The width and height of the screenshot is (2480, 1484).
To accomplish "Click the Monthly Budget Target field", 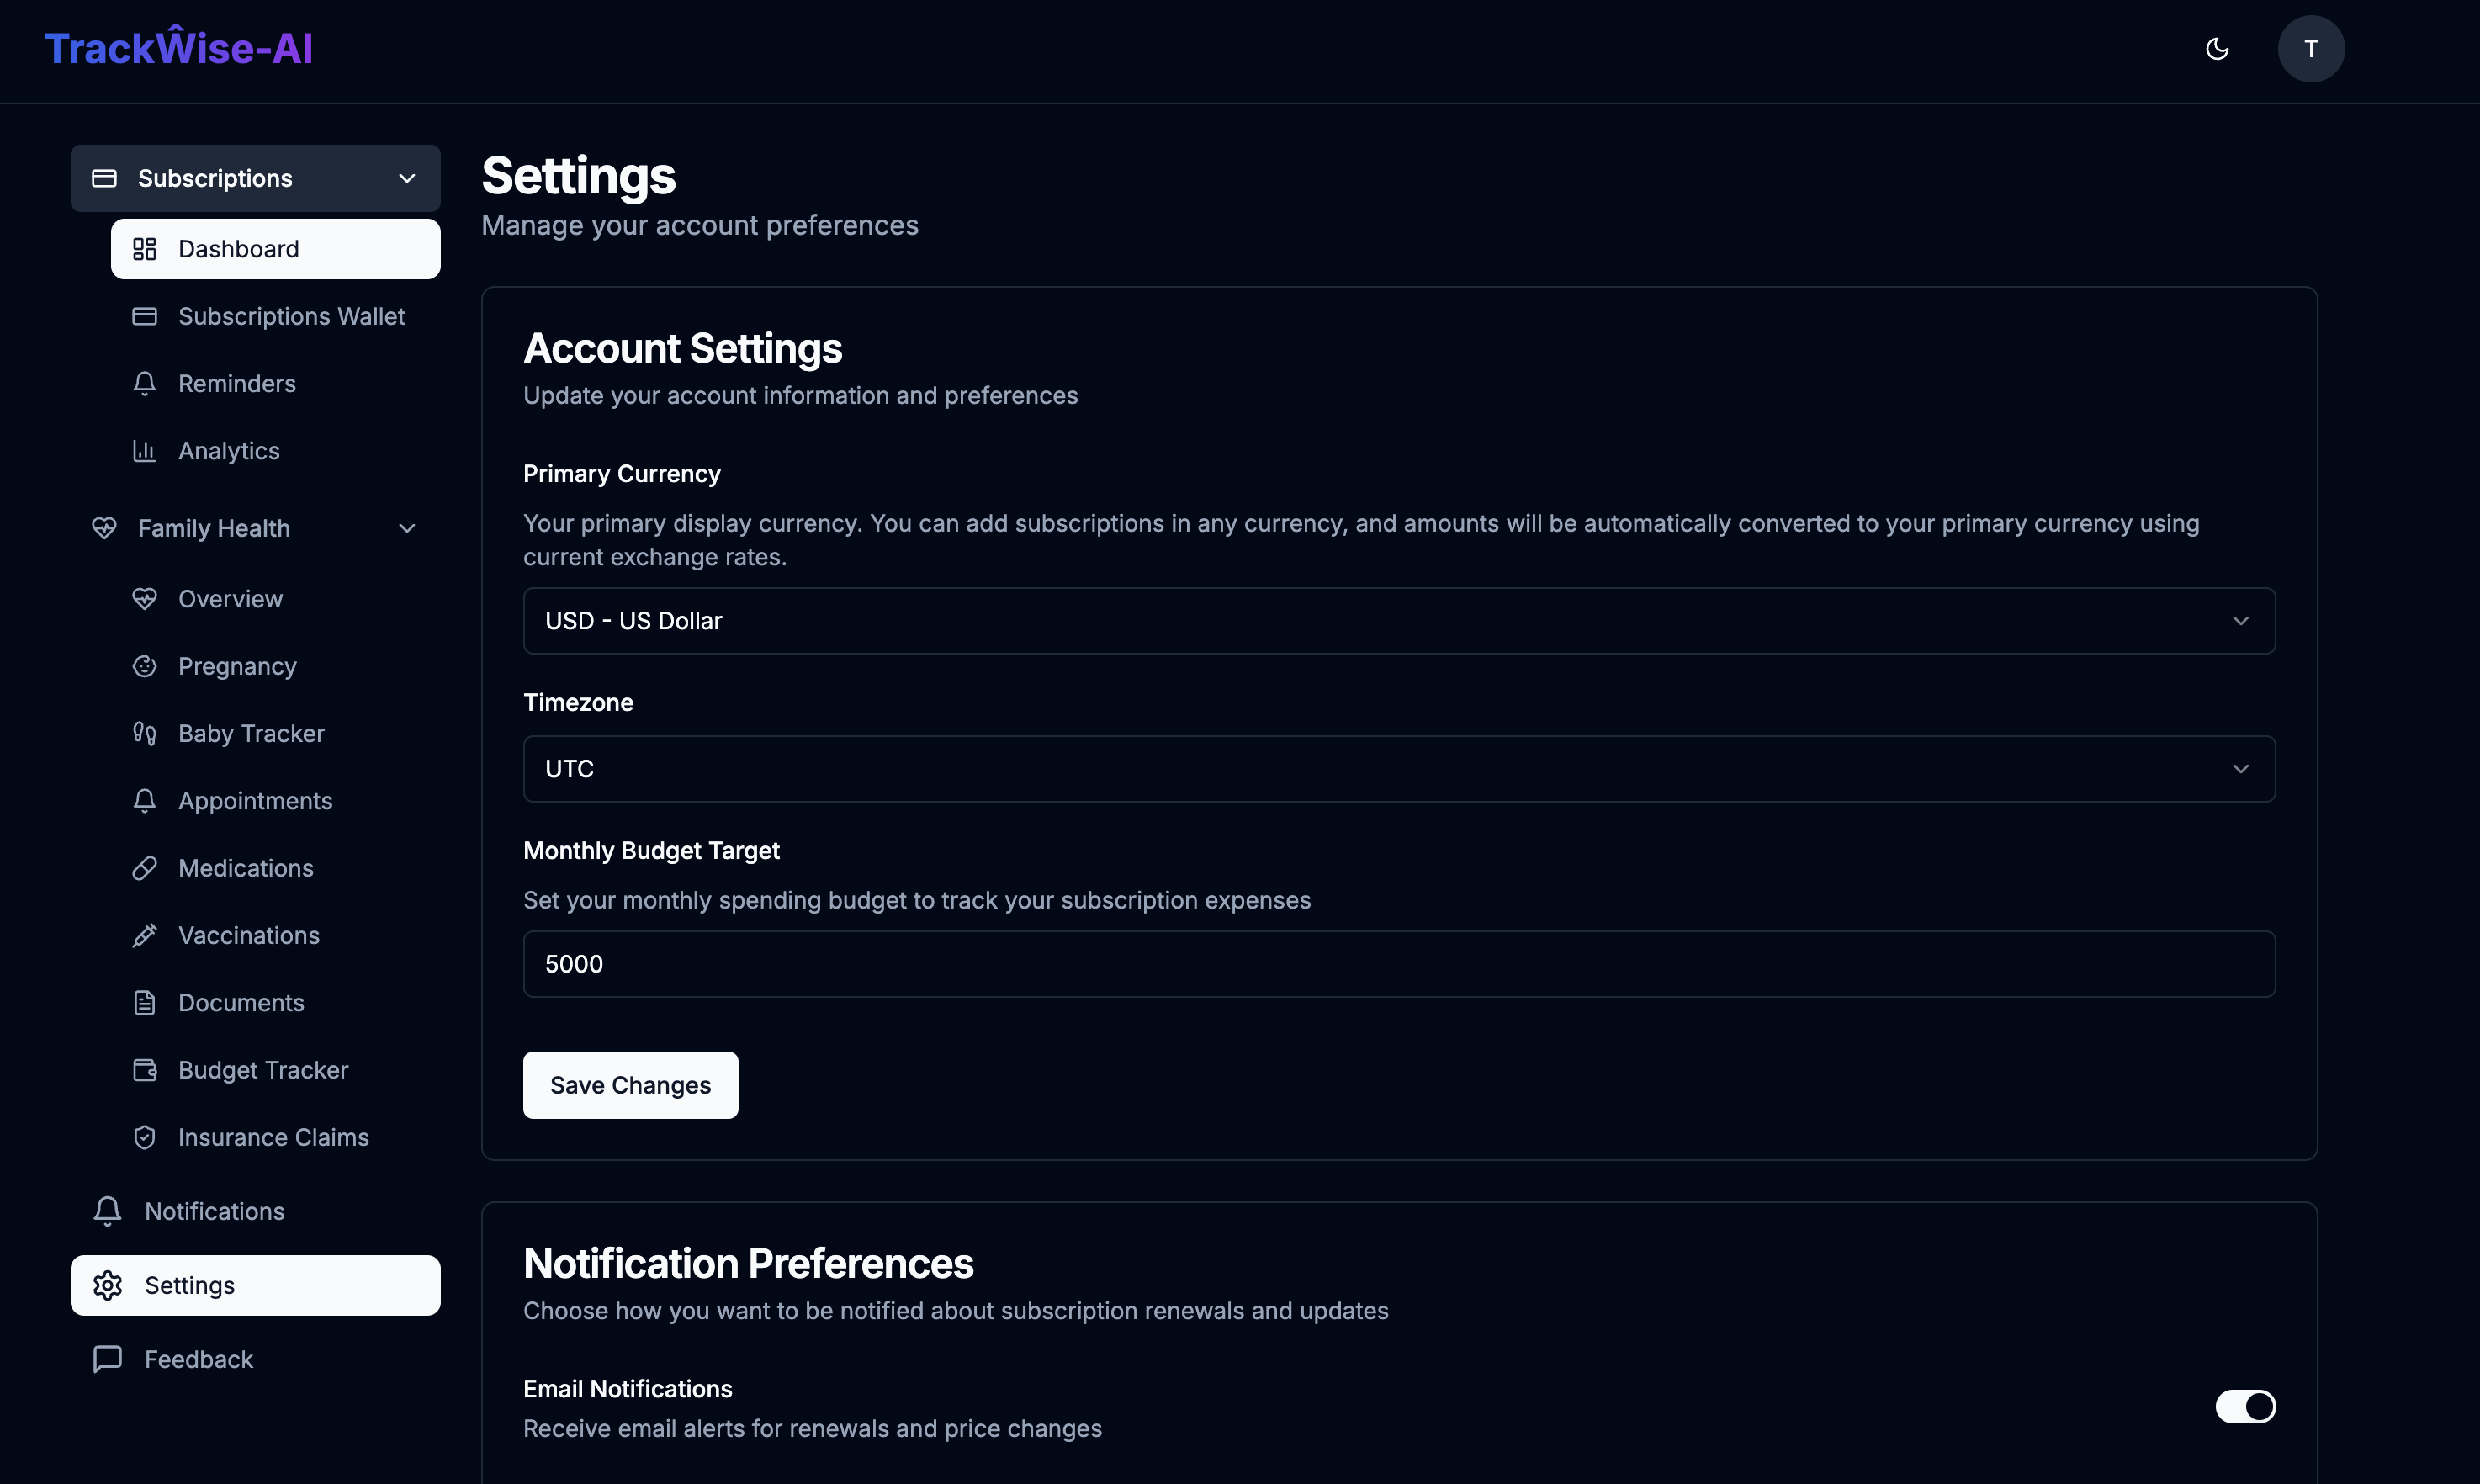I will pyautogui.click(x=1398, y=964).
